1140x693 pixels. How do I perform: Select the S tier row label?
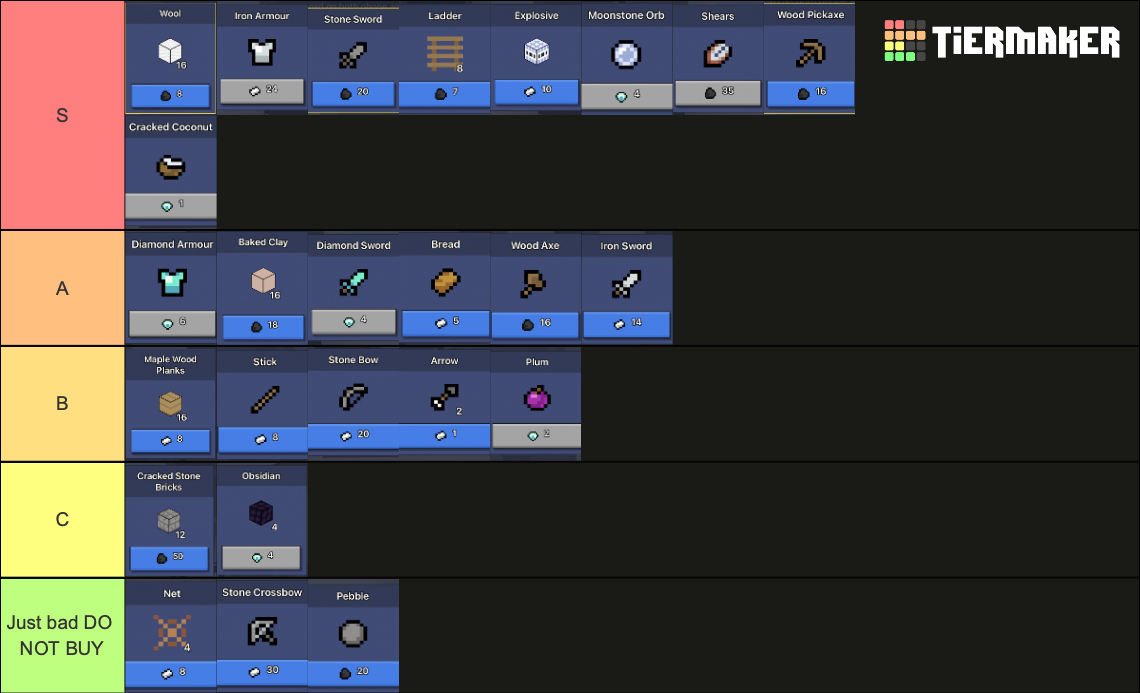tap(62, 115)
